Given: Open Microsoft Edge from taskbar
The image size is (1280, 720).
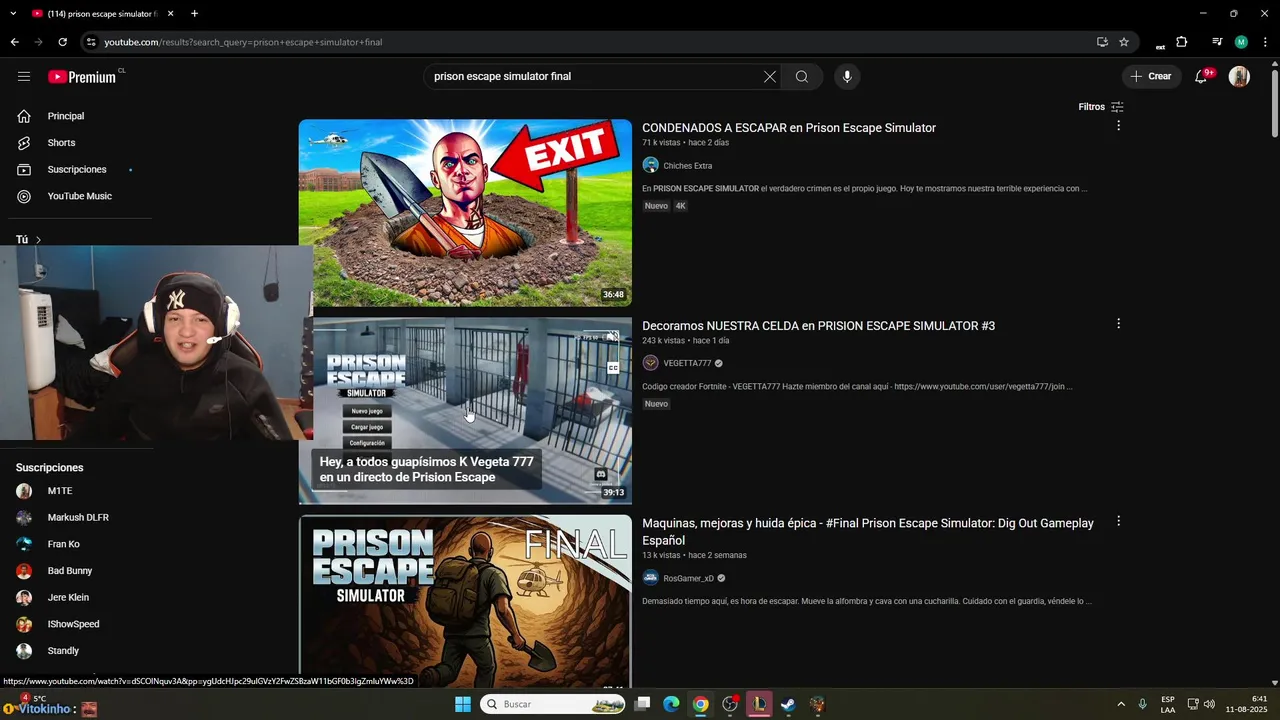Looking at the screenshot, I should pos(671,704).
